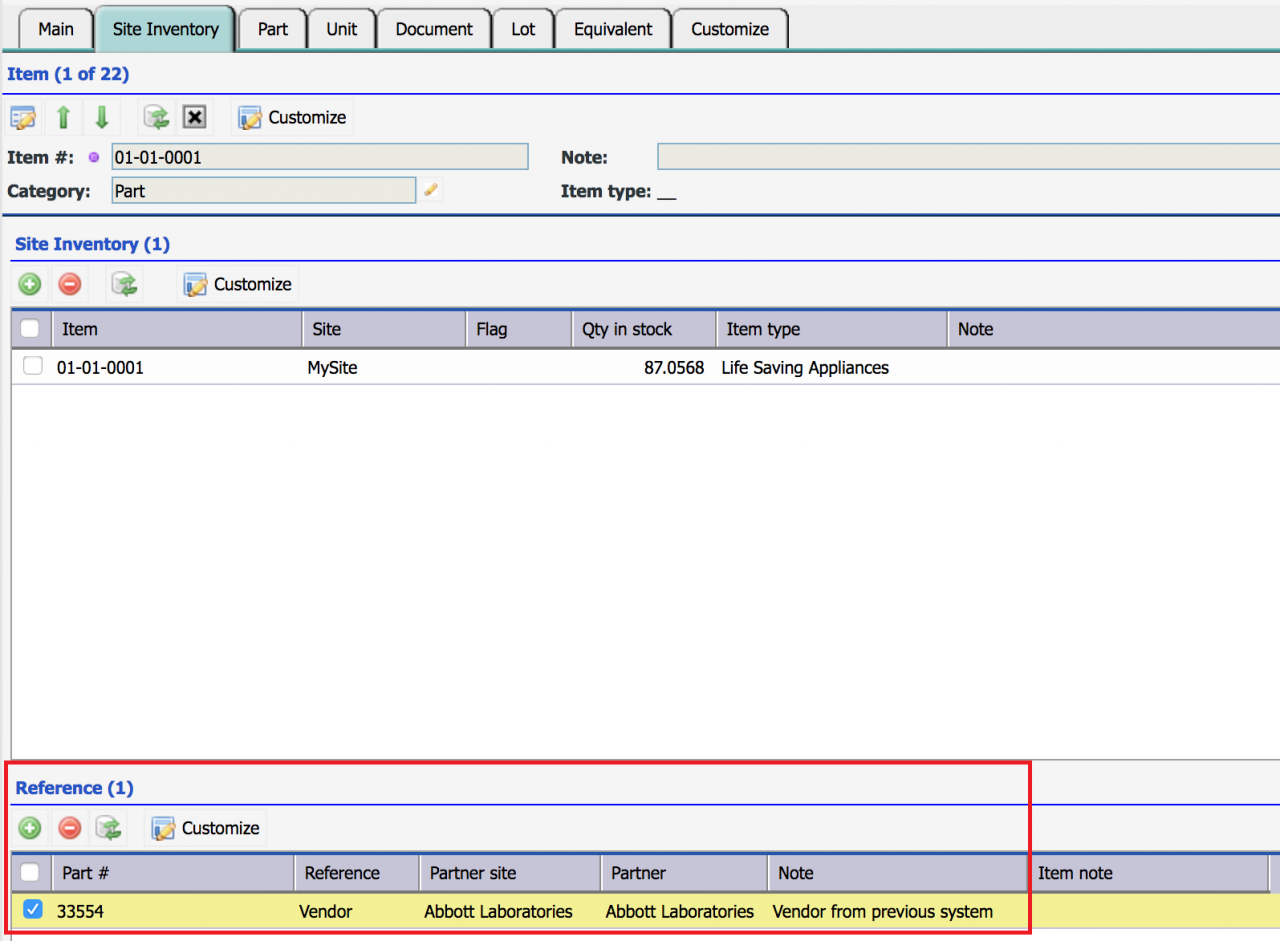Screen dimensions: 1280x941
Task: Click Abbott Laboratories in Partner site column
Action: [498, 912]
